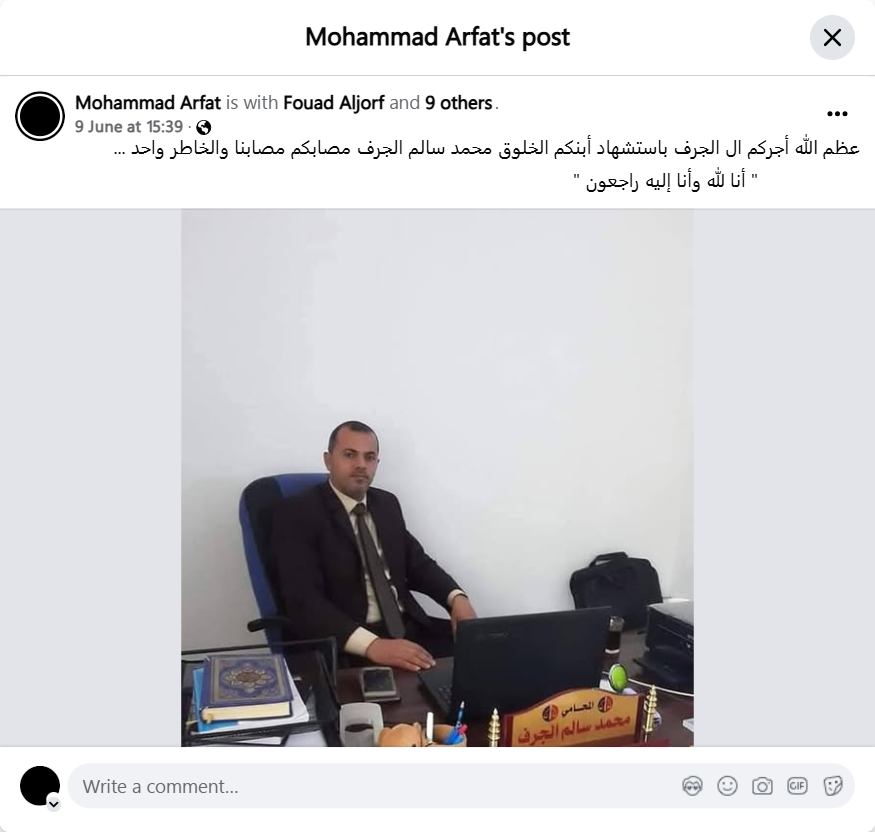Open the GIF picker

click(x=797, y=786)
